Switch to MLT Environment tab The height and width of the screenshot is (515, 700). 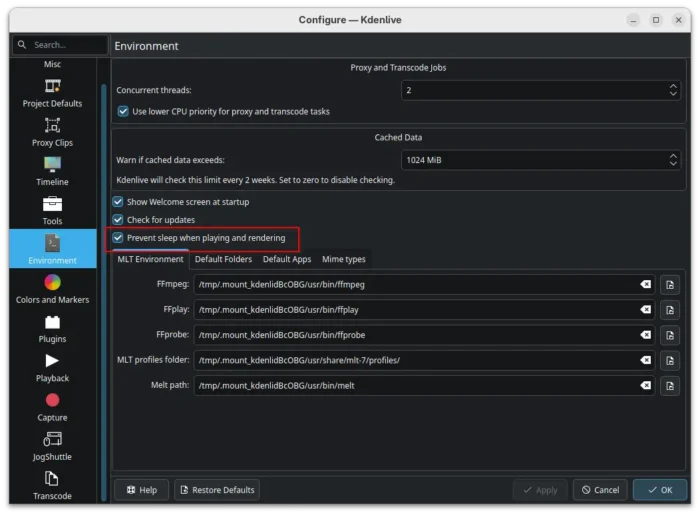tap(150, 259)
